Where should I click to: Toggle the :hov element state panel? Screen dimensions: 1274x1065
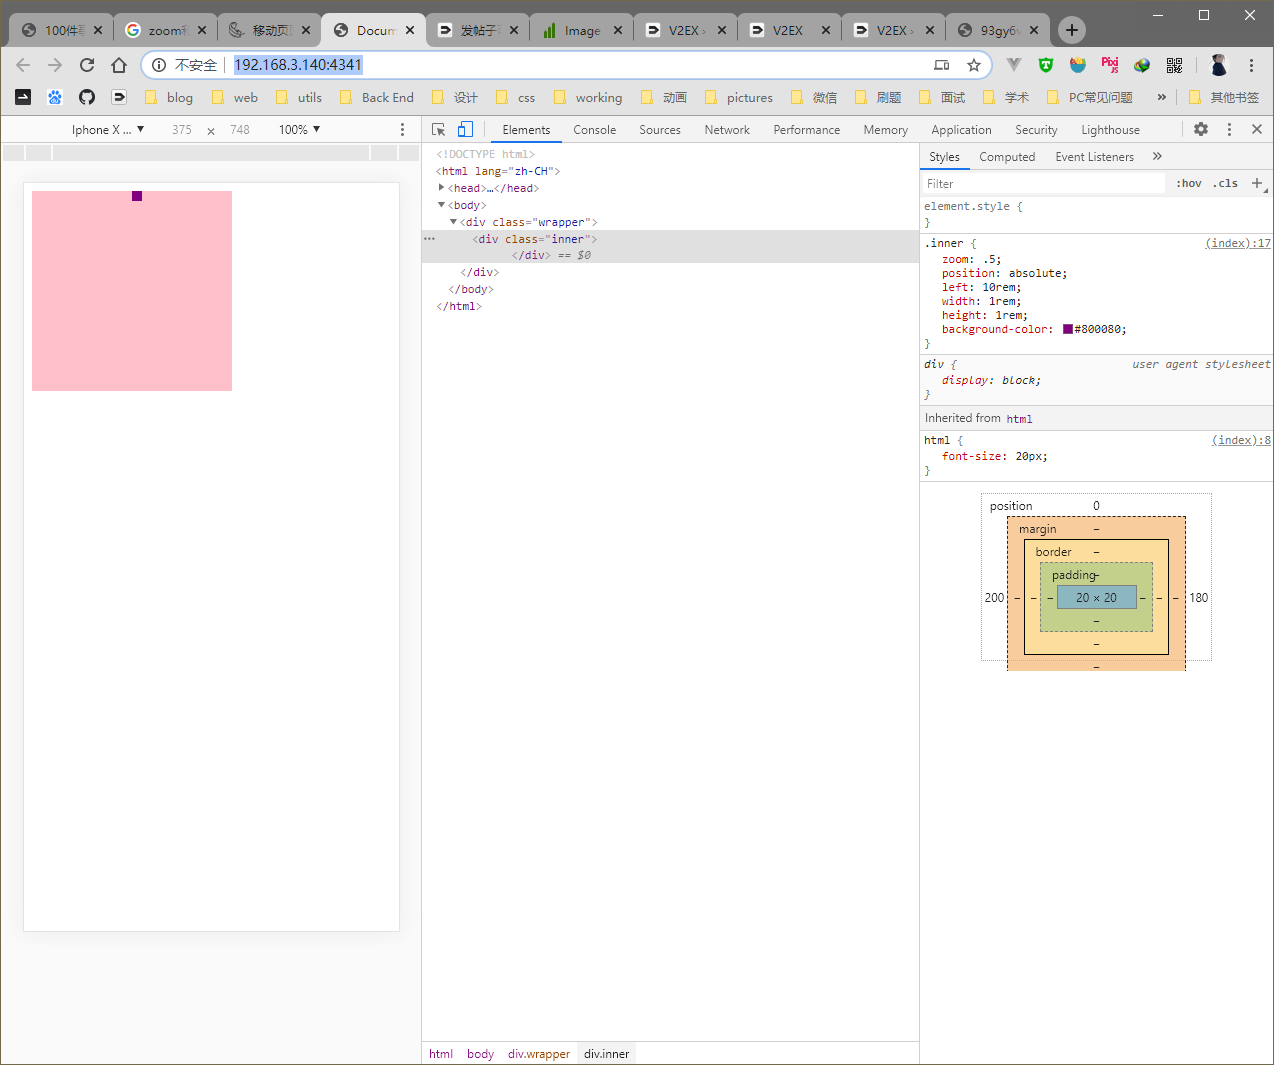click(x=1188, y=184)
